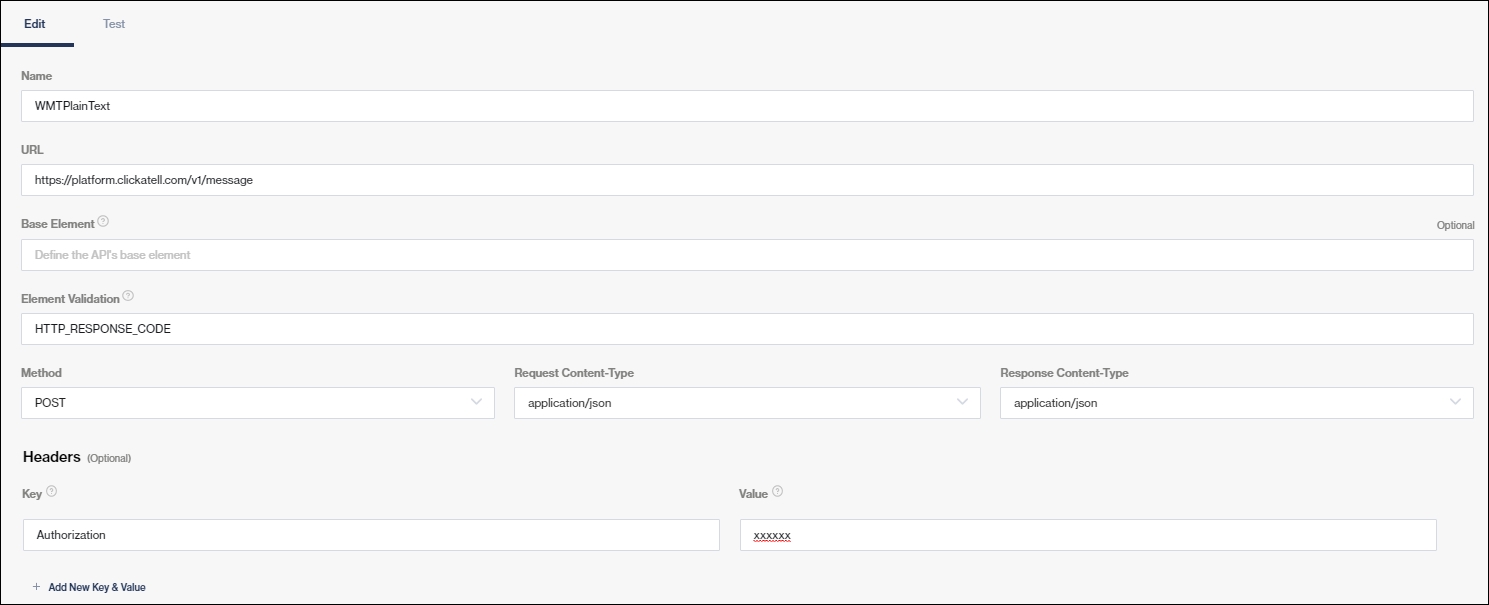Focus the empty Base Element input

pyautogui.click(x=746, y=255)
